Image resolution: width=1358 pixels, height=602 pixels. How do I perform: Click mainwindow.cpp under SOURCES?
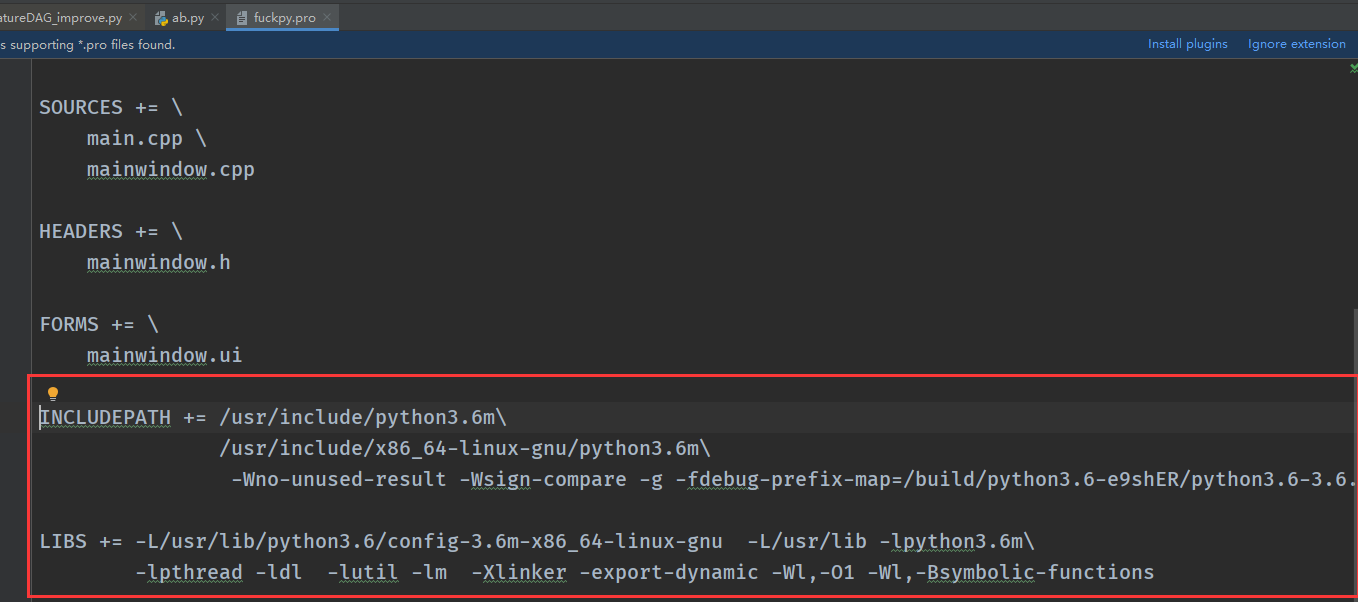coord(170,169)
